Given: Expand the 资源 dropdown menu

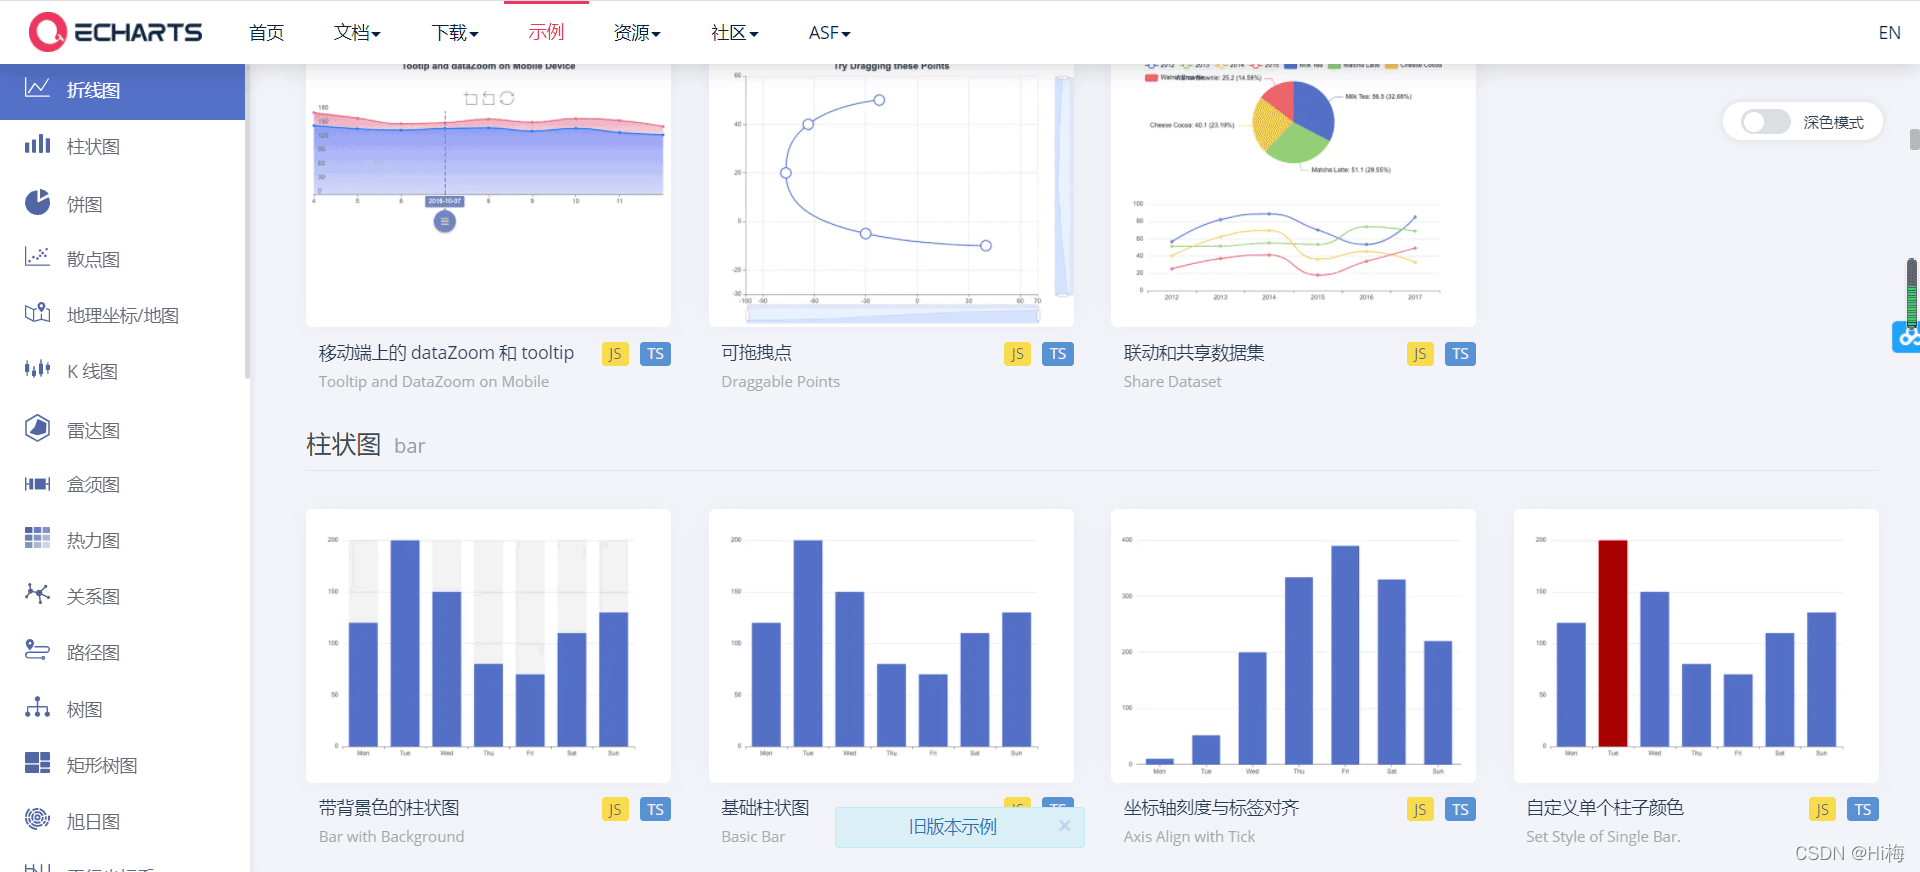Looking at the screenshot, I should coord(637,33).
